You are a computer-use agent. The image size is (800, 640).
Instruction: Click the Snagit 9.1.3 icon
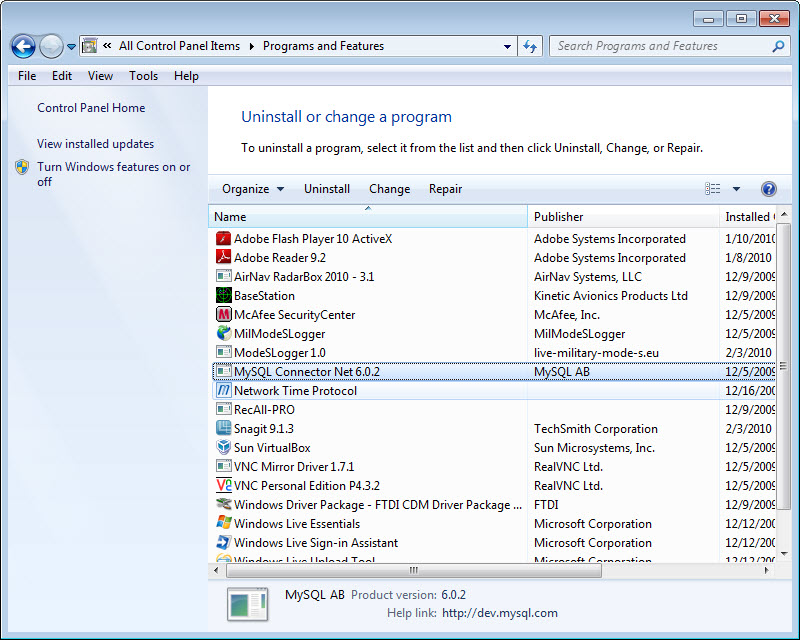pos(223,428)
